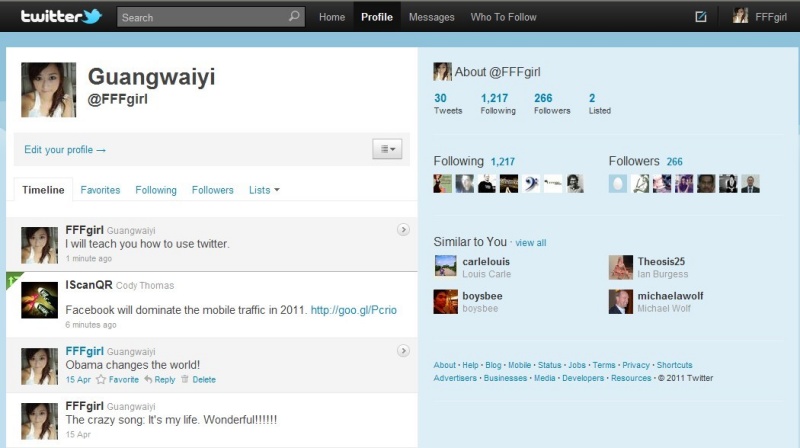Delete the Obama tweet via trash icon
Image resolution: width=800 pixels, height=448 pixels.
[185, 380]
